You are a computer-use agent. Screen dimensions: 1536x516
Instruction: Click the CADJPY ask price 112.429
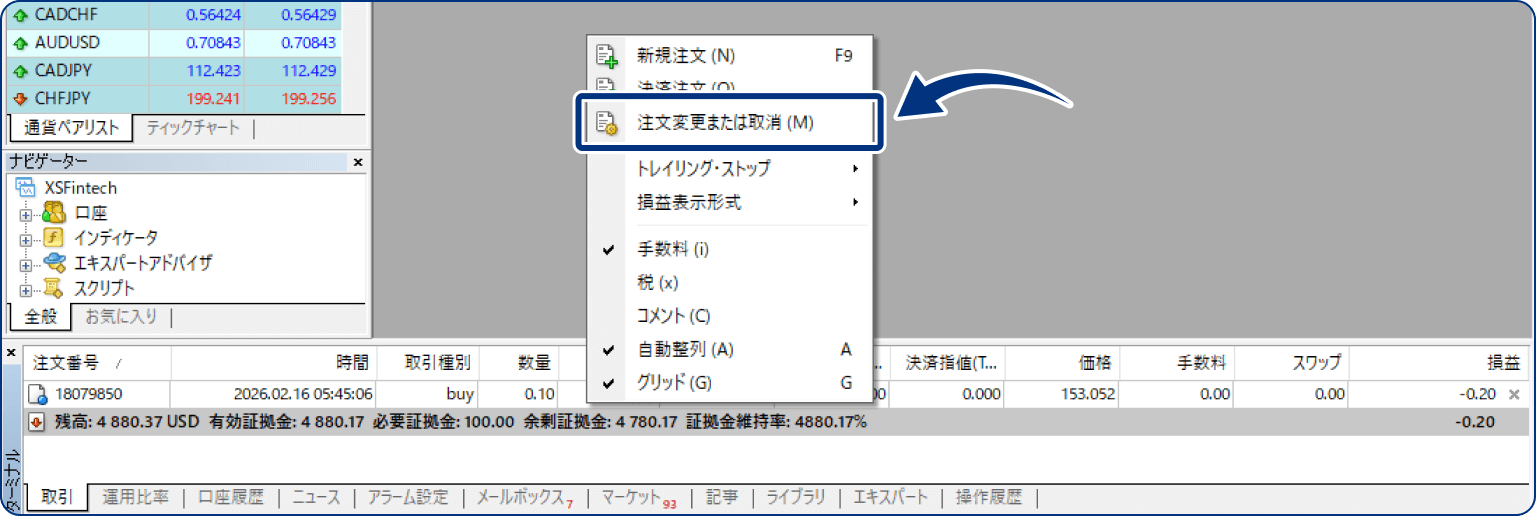coord(309,71)
